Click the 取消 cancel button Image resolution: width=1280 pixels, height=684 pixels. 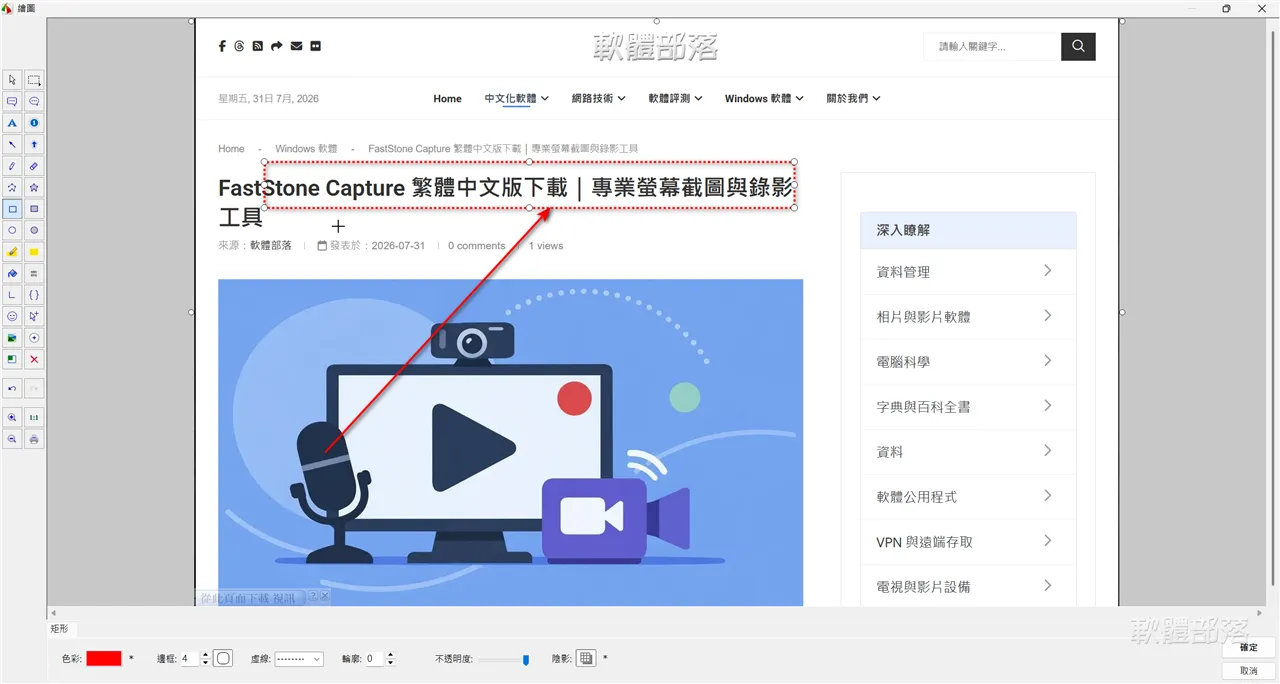1248,671
